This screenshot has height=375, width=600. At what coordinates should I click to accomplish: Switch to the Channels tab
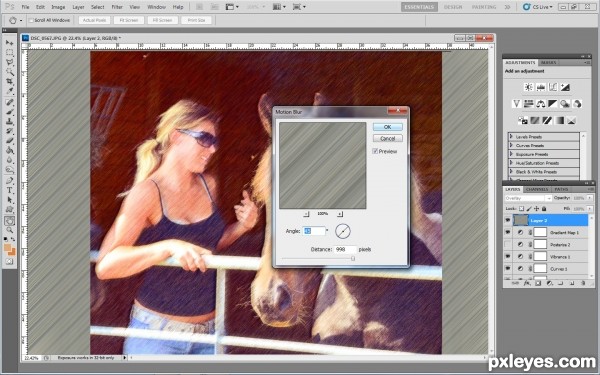click(537, 189)
